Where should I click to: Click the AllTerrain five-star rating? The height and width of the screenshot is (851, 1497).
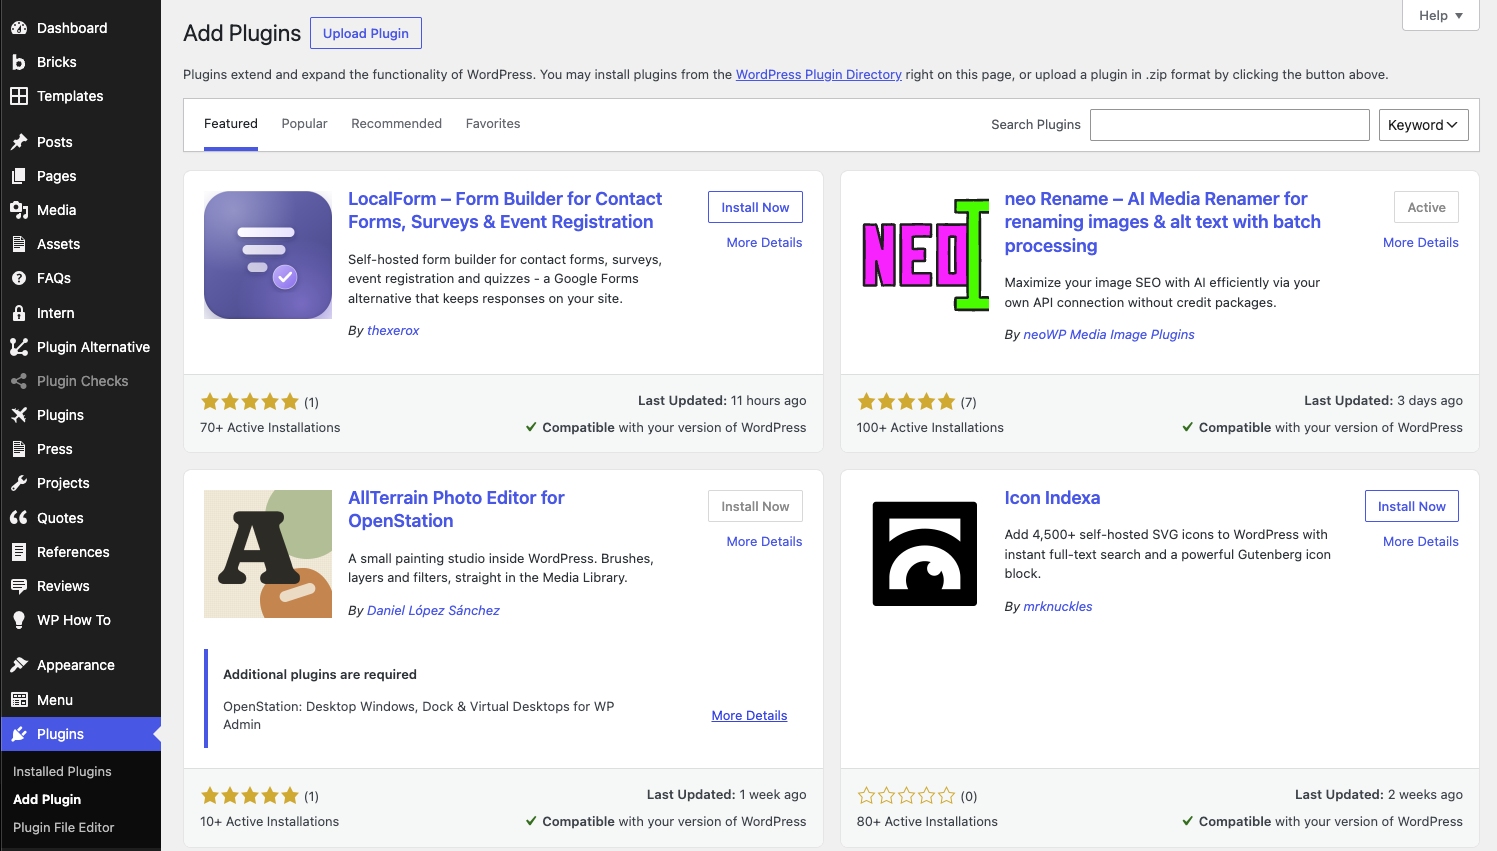(250, 796)
